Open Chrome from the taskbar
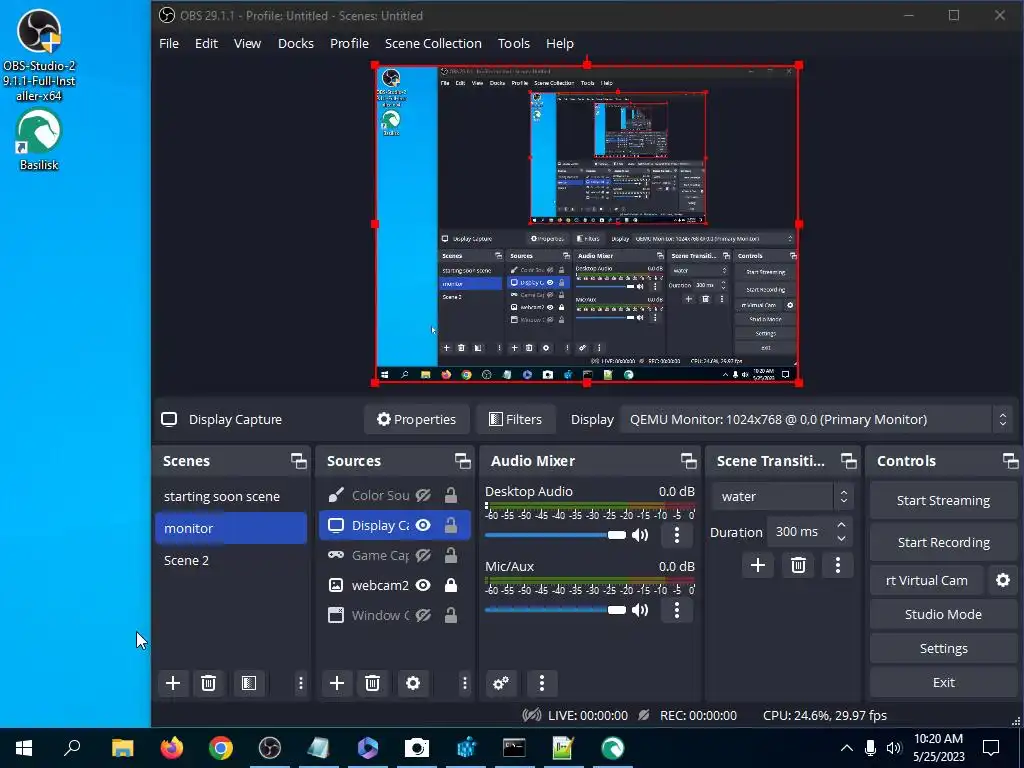 221,748
